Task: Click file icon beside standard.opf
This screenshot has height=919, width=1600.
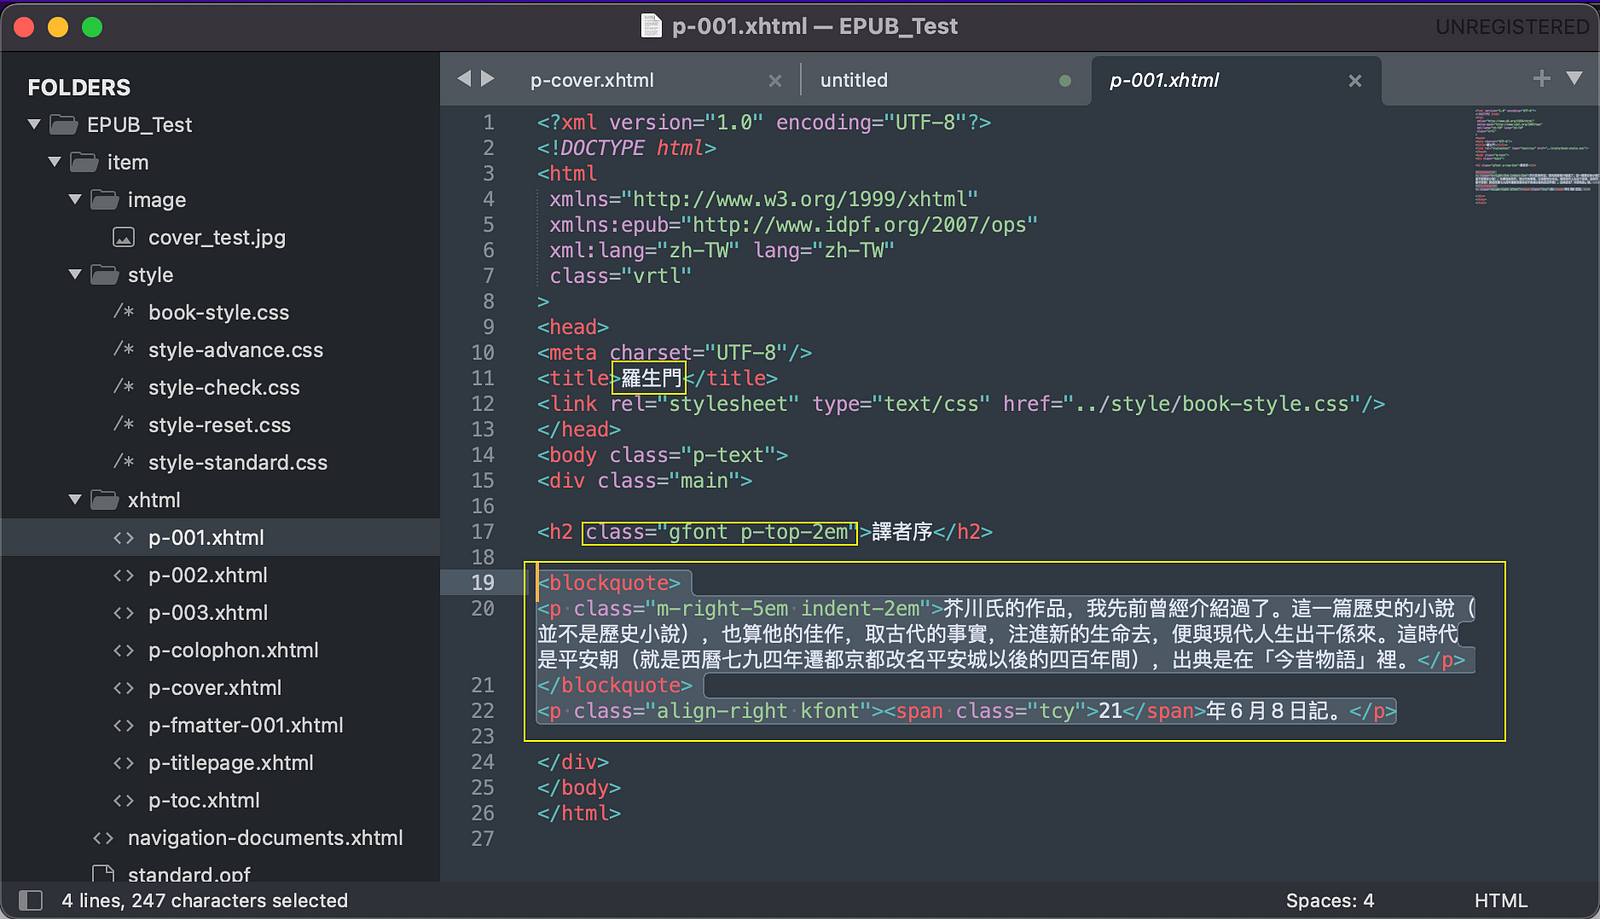Action: [103, 874]
